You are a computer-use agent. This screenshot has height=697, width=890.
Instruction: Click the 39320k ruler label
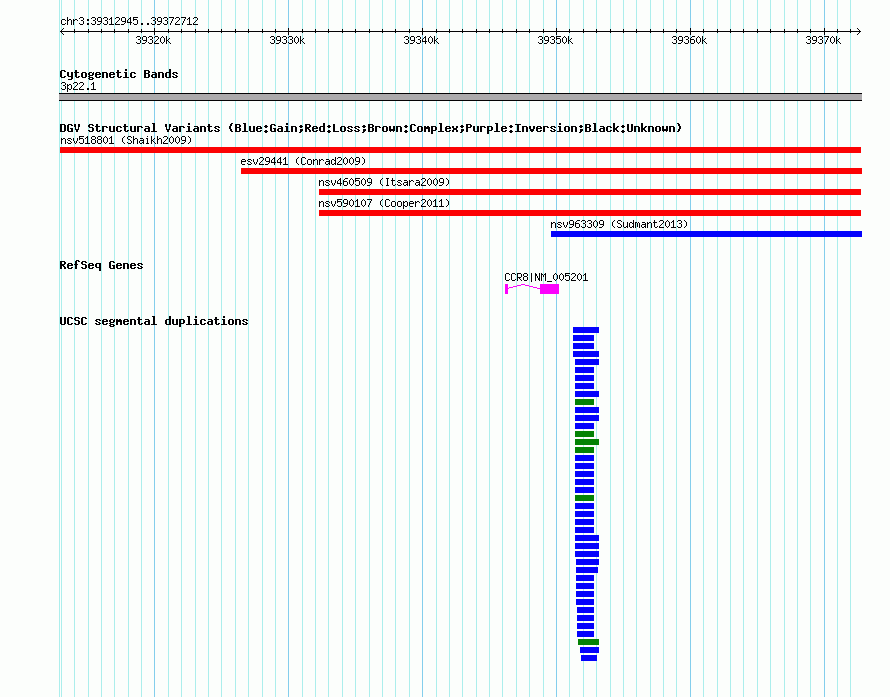153,40
